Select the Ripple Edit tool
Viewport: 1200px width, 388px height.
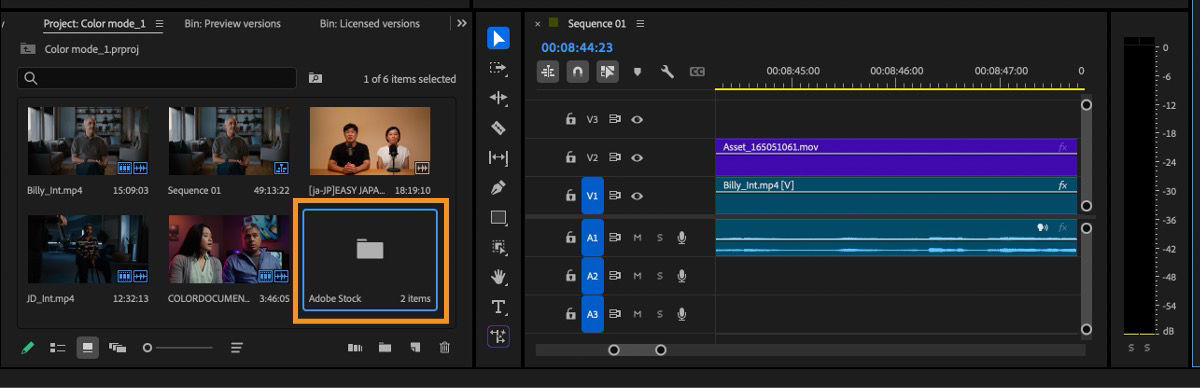click(x=498, y=98)
